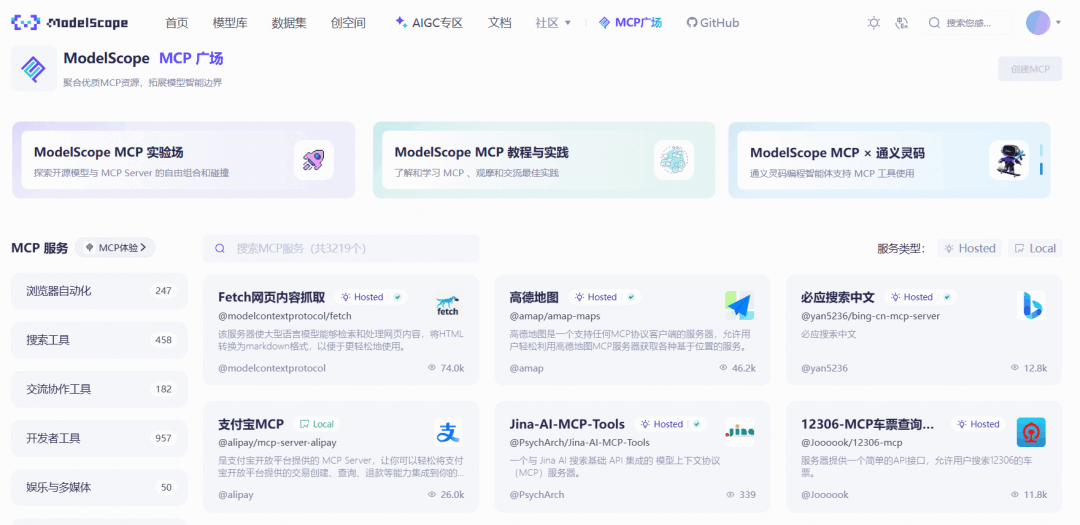Open the Fetch网页内容抓取 service title
The width and height of the screenshot is (1080, 525).
271,297
